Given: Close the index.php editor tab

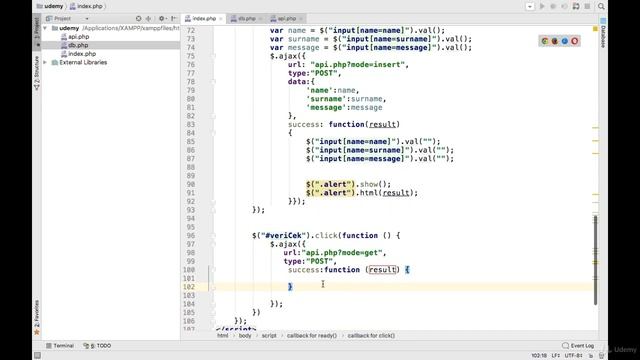Looking at the screenshot, I should [x=221, y=19].
